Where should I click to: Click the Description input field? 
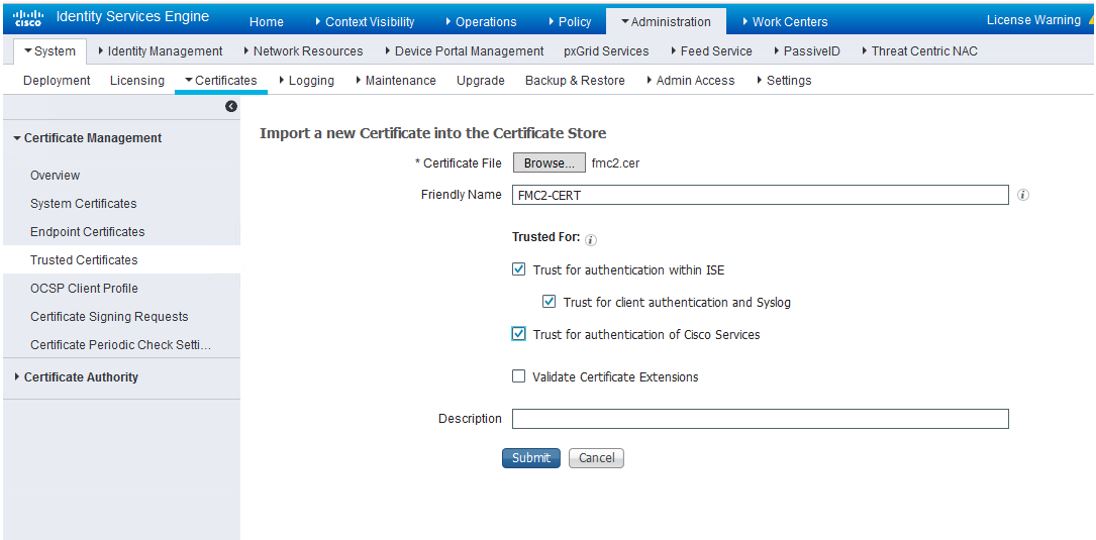pos(760,418)
